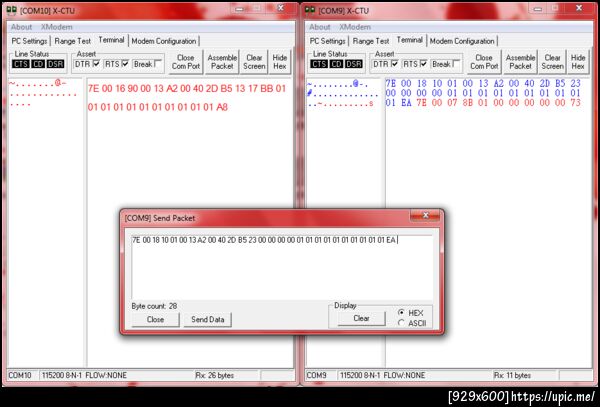
Task: Click CD line status indicator in COM9
Action: click(x=336, y=64)
